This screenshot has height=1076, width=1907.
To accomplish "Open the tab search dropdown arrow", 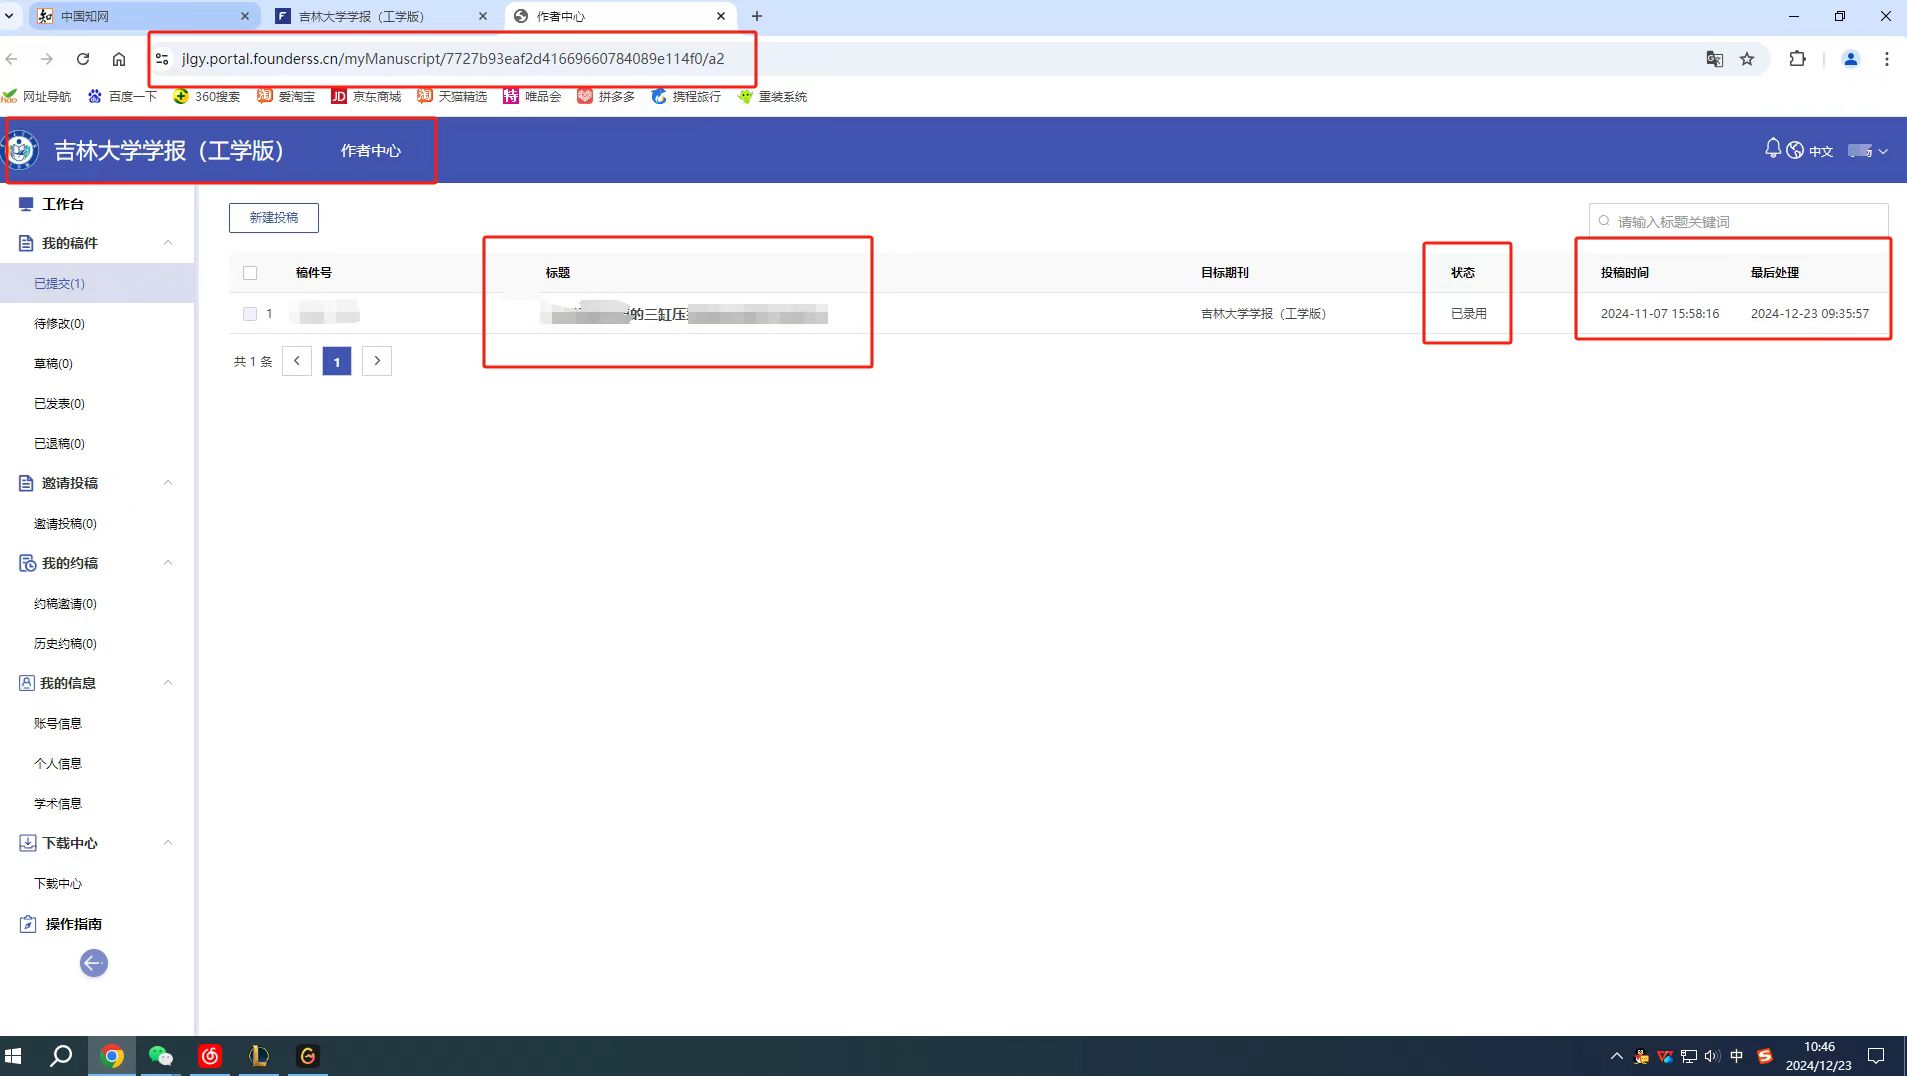I will pyautogui.click(x=9, y=16).
